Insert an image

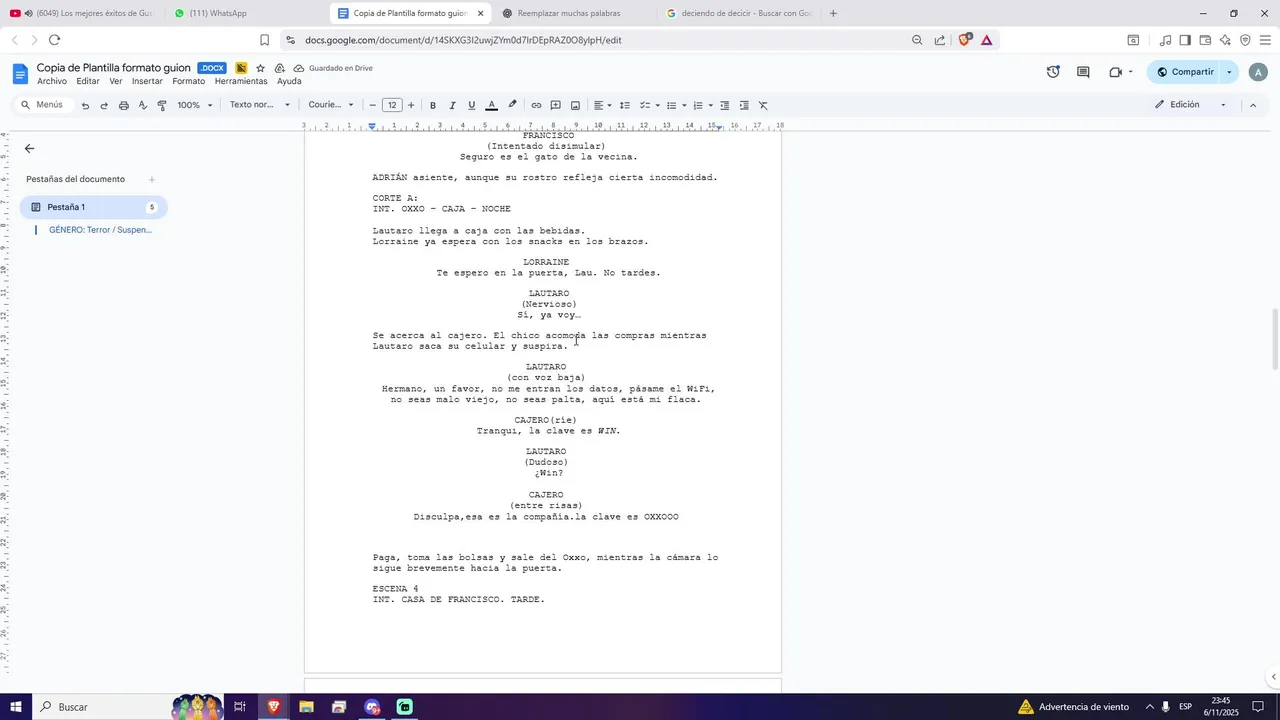tap(575, 105)
